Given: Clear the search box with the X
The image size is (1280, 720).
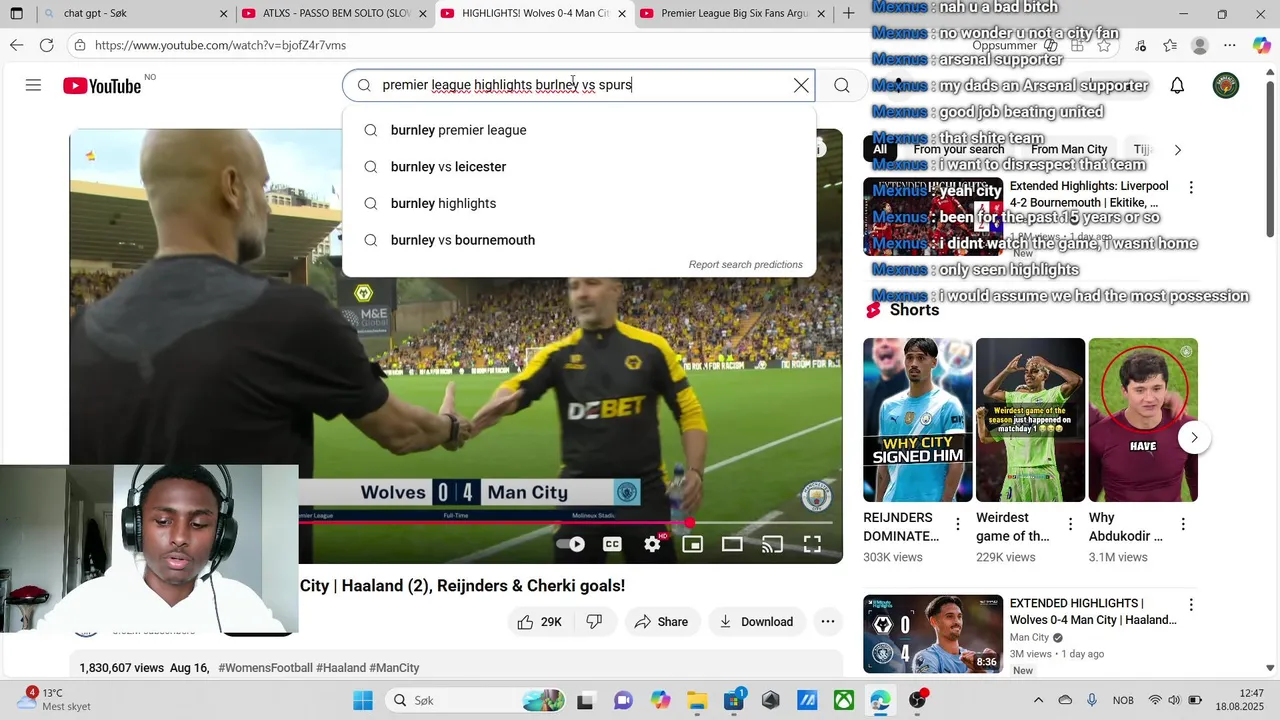Looking at the screenshot, I should point(801,86).
